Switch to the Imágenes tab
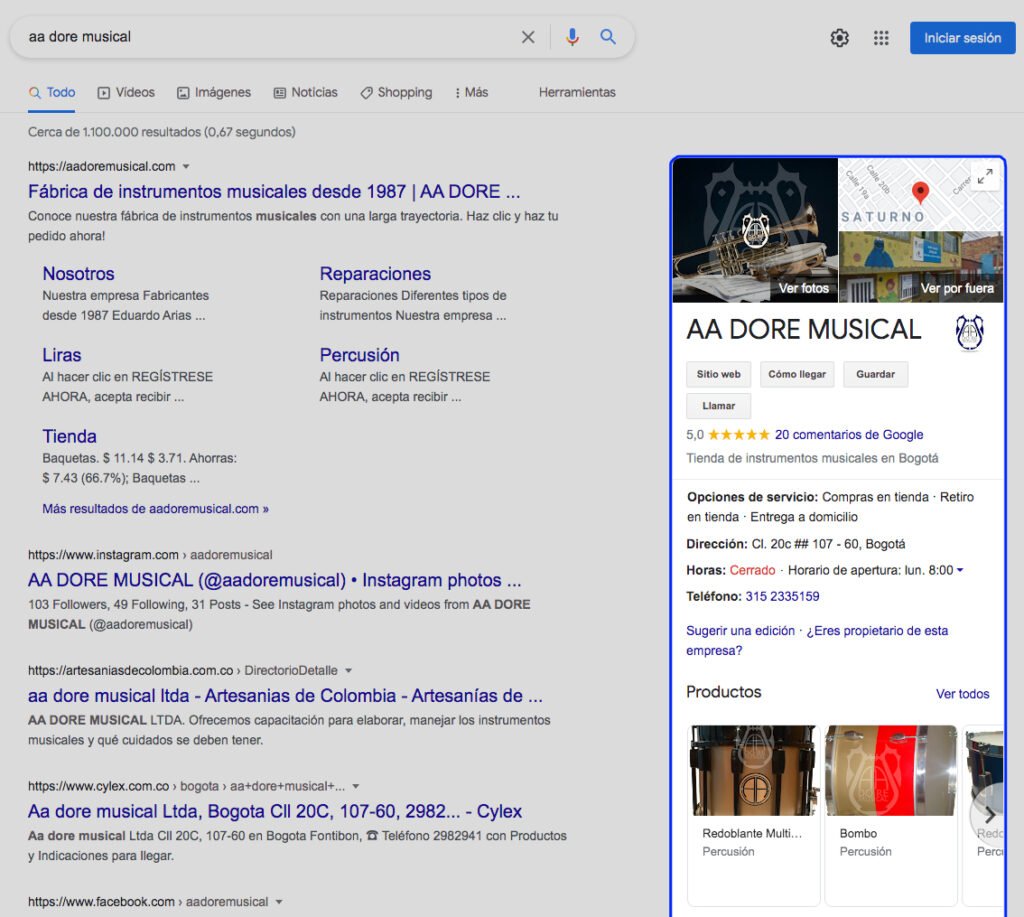The height and width of the screenshot is (917, 1024). [214, 92]
